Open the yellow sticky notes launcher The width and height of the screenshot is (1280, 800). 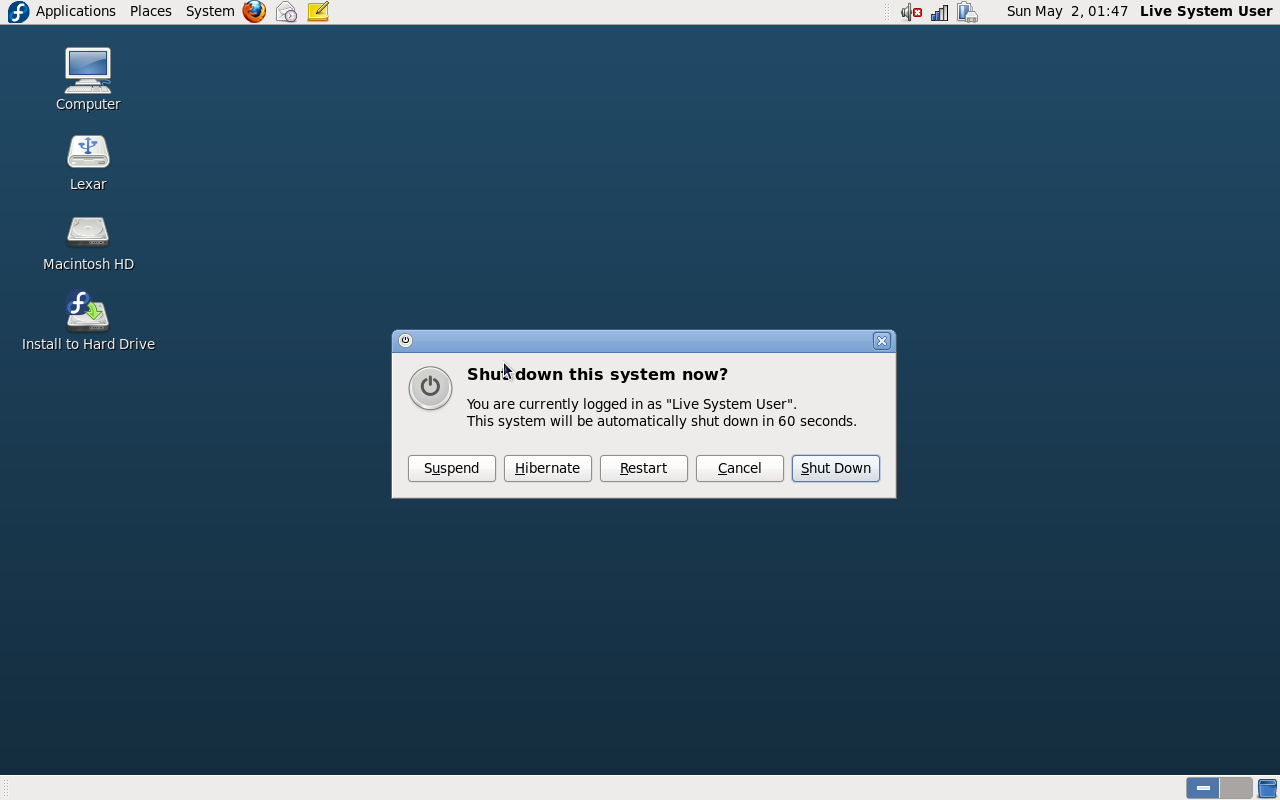point(318,11)
